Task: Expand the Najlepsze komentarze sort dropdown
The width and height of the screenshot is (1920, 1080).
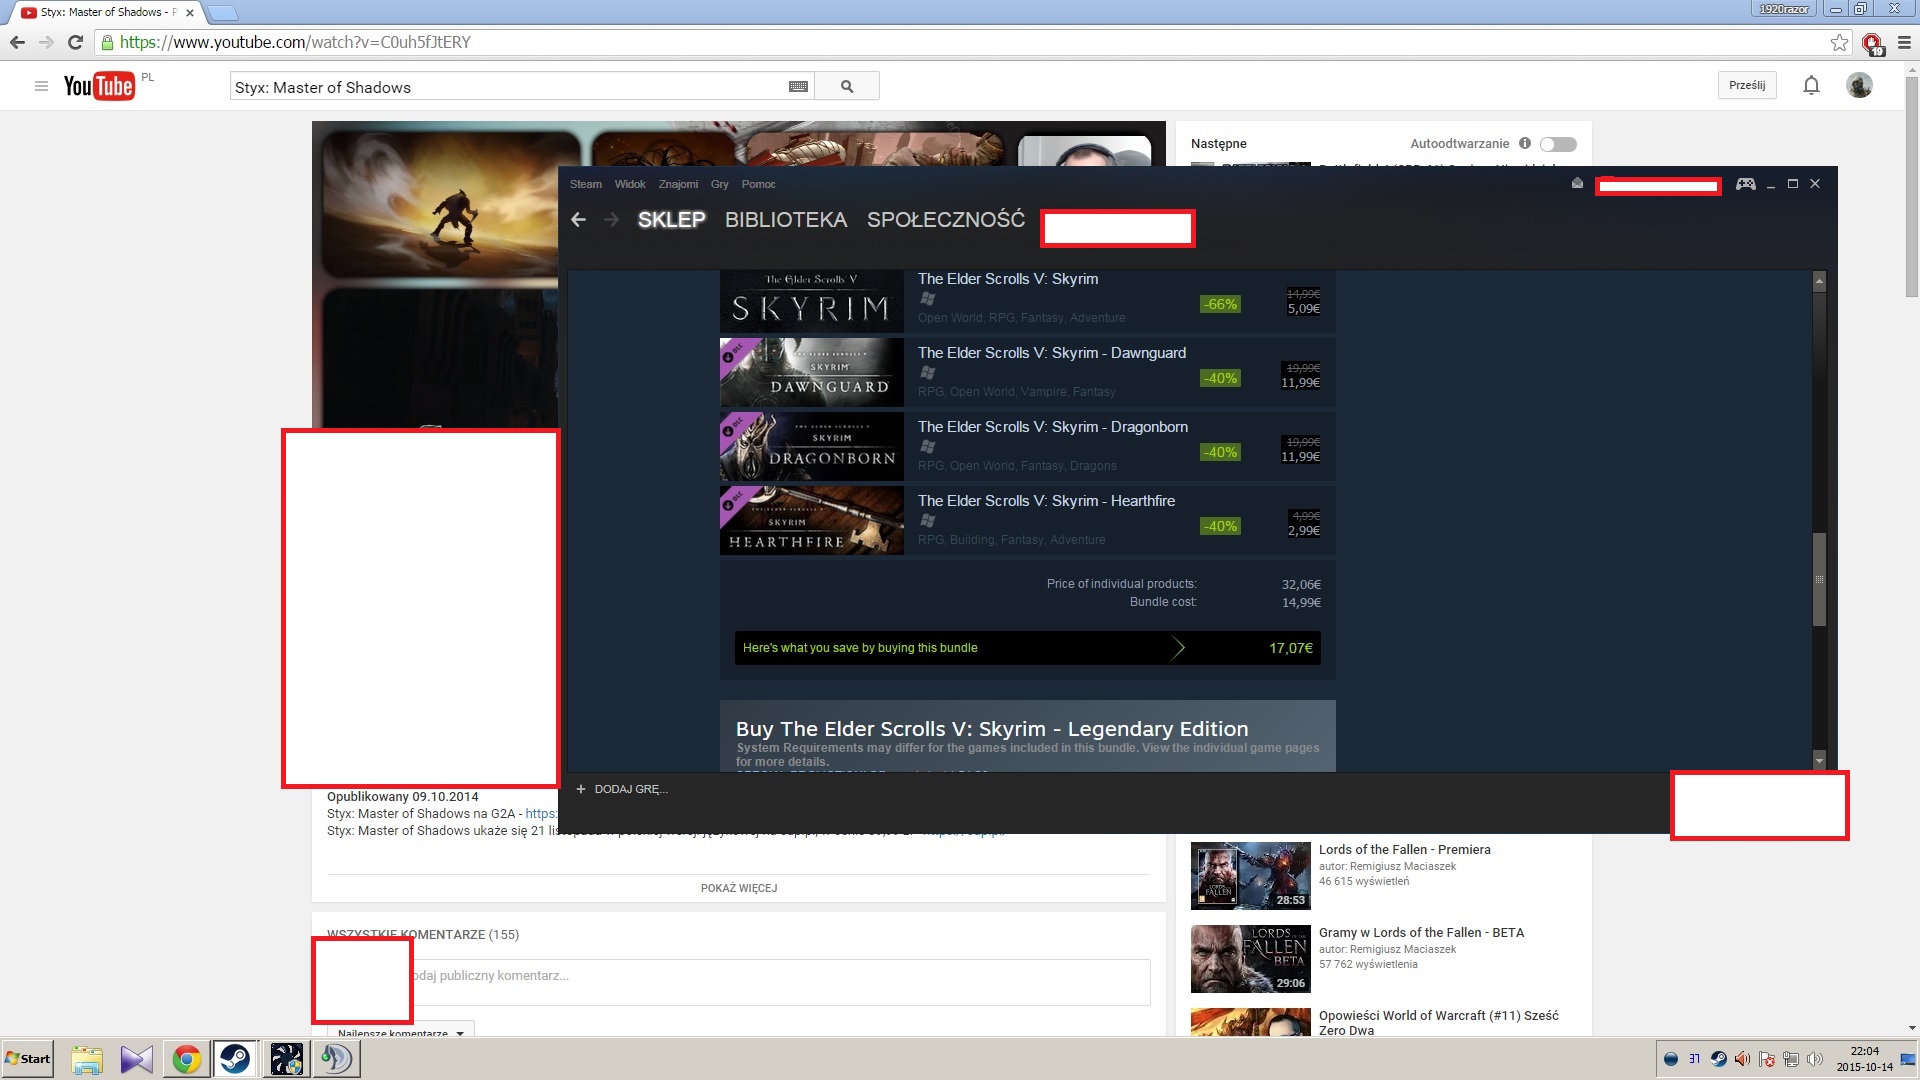Action: 400,1031
